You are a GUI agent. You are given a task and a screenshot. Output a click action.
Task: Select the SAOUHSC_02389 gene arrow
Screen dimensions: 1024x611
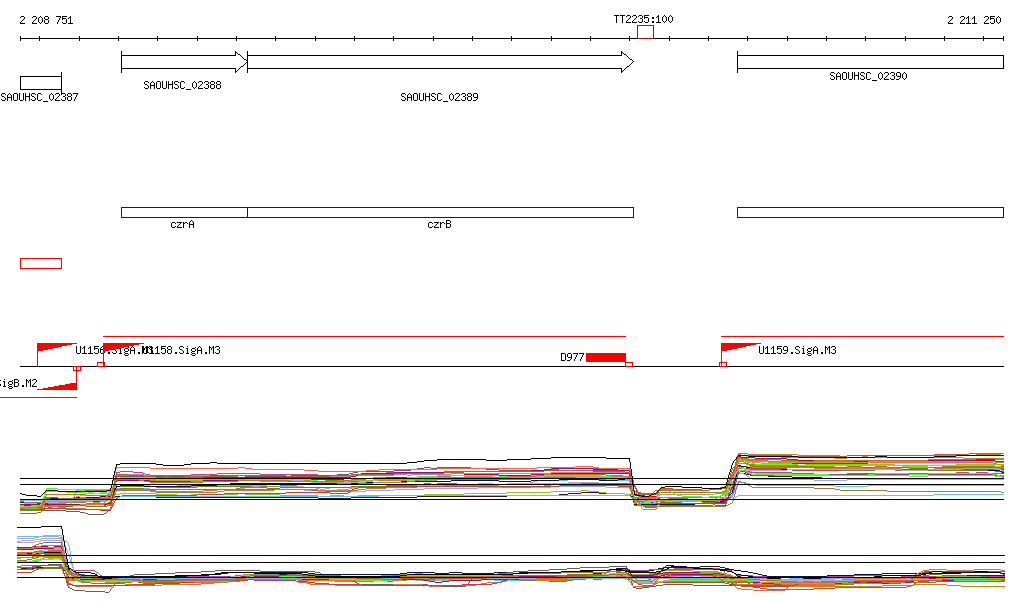click(x=440, y=63)
